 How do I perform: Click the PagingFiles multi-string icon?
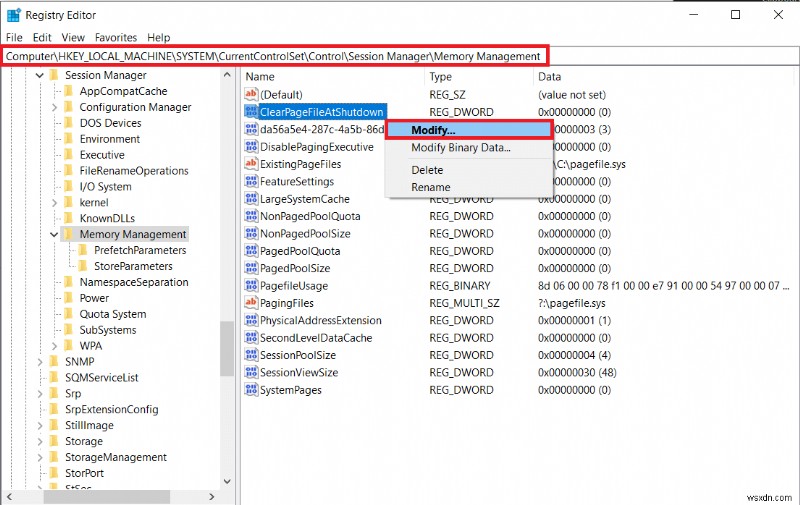[251, 303]
